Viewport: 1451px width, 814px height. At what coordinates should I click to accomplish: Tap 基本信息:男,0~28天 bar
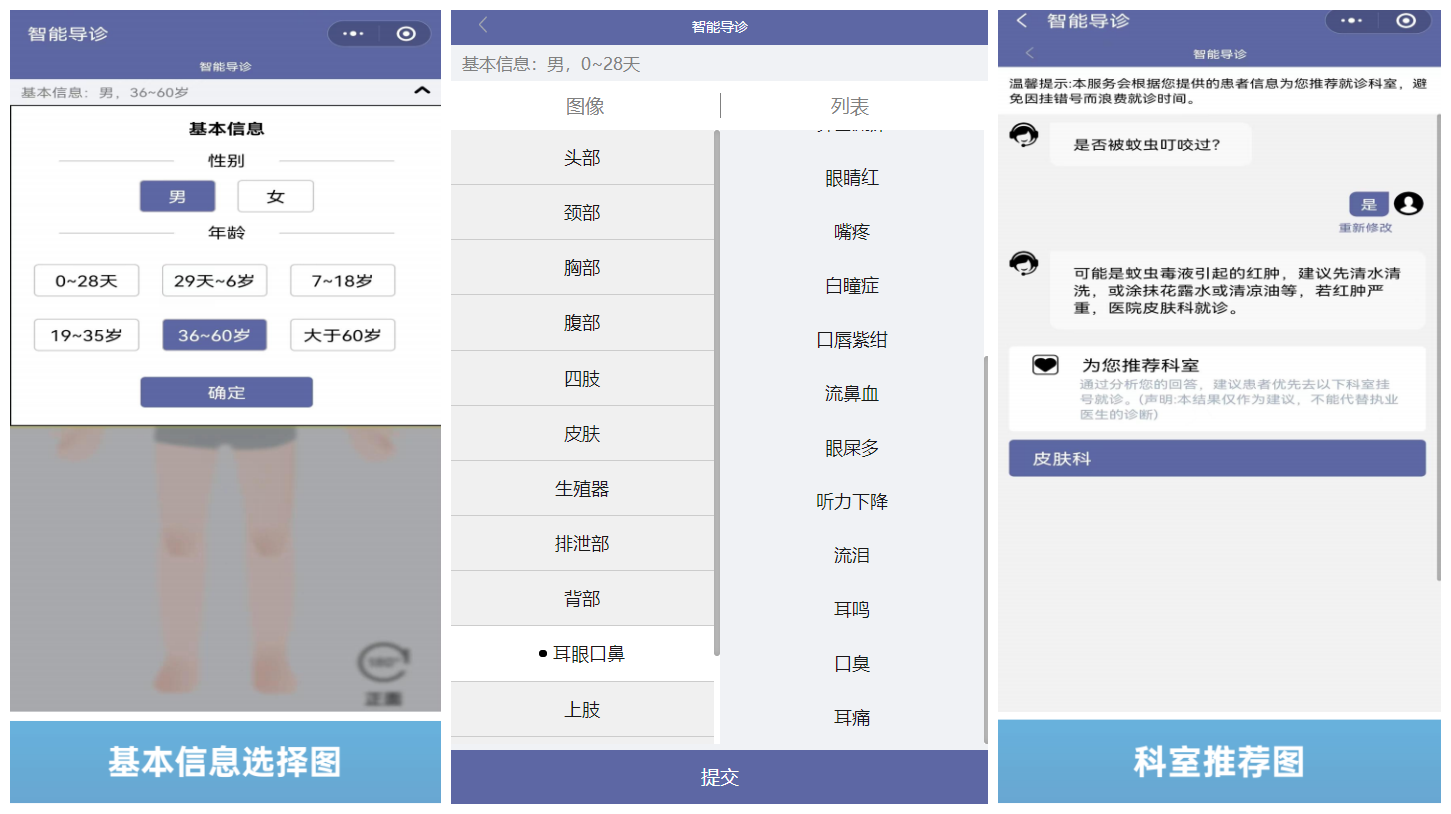[719, 64]
